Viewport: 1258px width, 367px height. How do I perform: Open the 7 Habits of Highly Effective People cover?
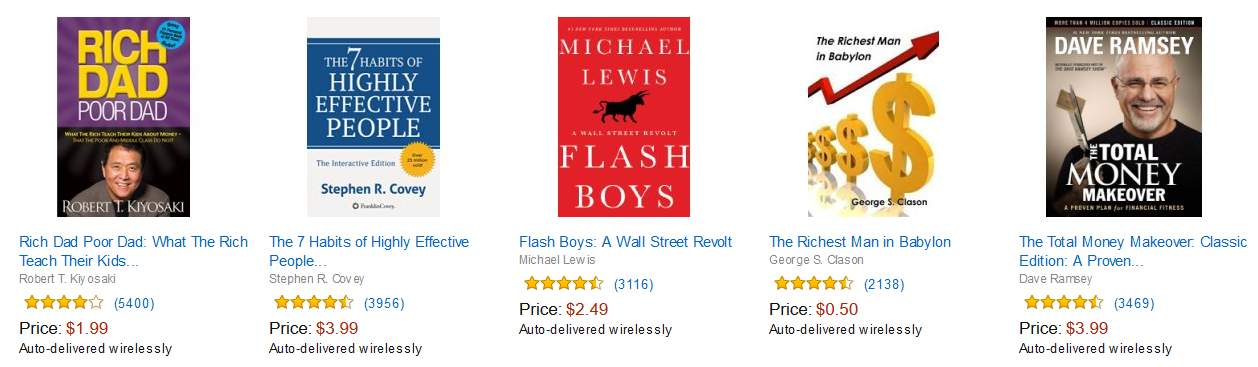(x=373, y=117)
